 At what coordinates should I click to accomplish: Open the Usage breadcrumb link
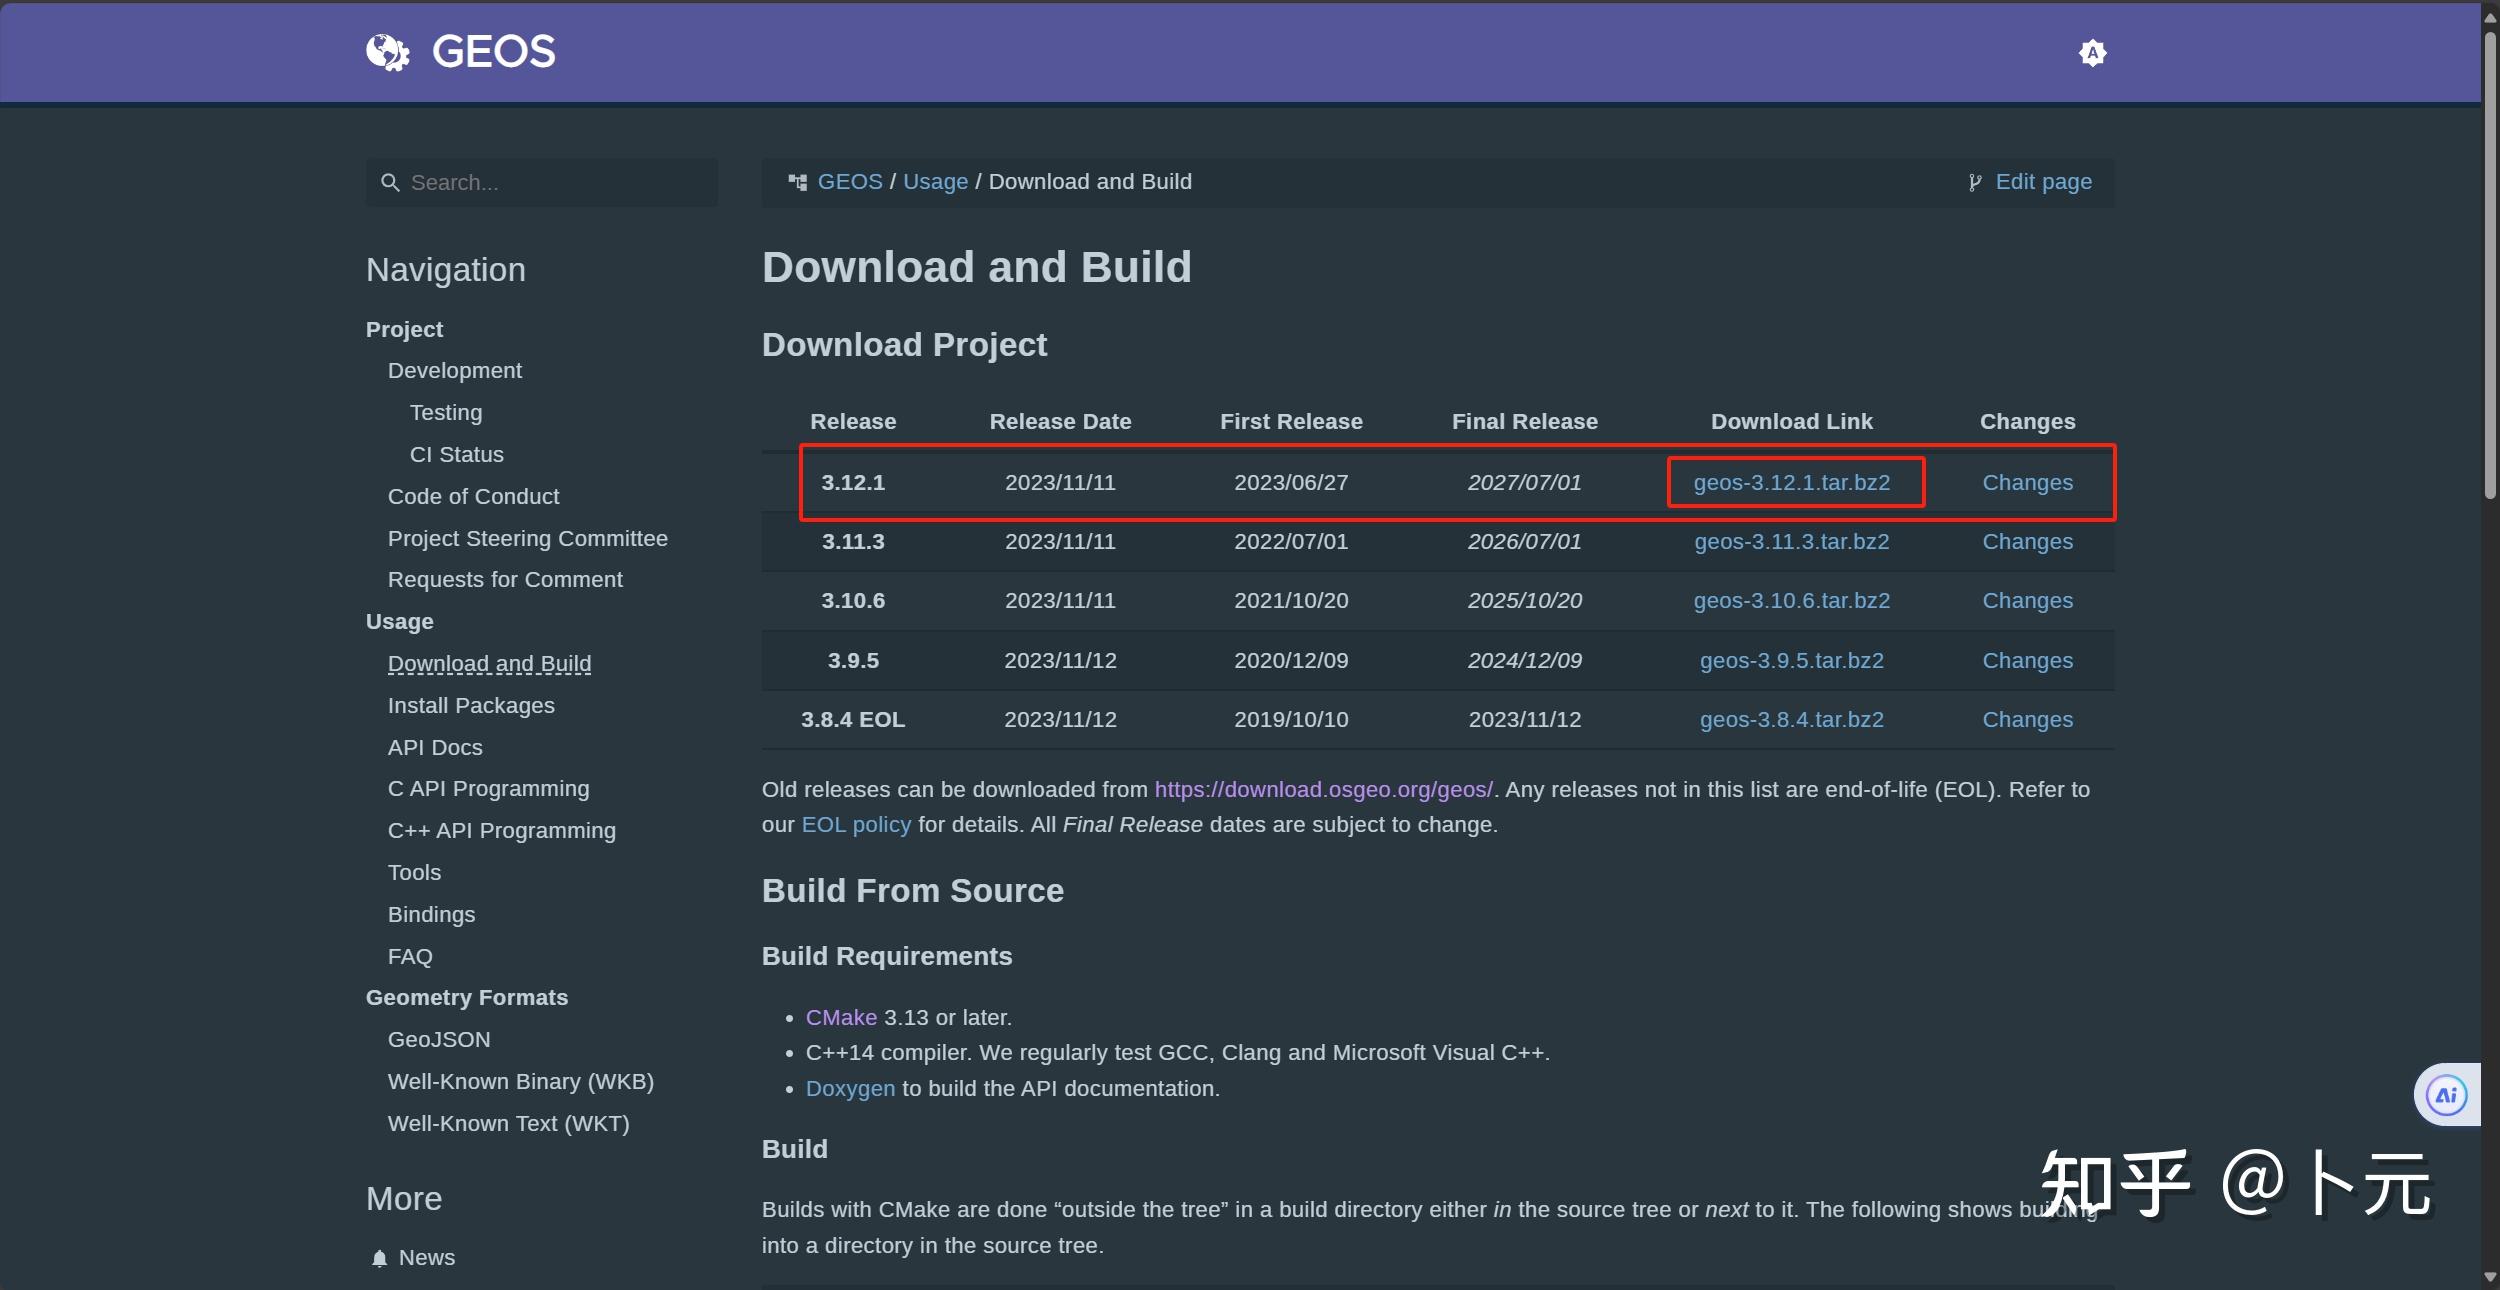point(935,182)
